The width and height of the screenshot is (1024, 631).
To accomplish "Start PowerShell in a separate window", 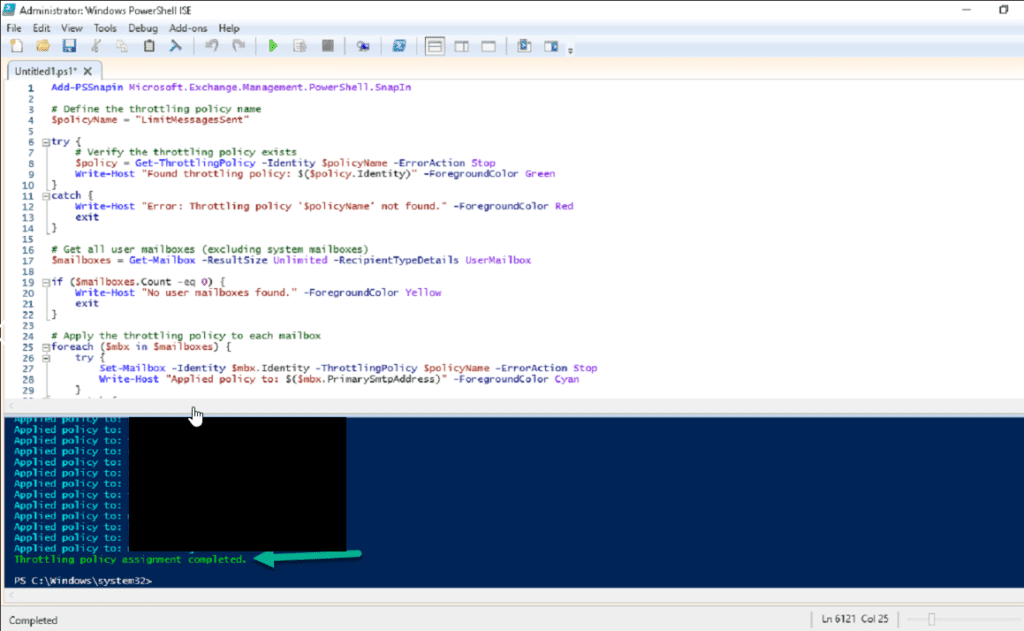I will click(x=399, y=46).
